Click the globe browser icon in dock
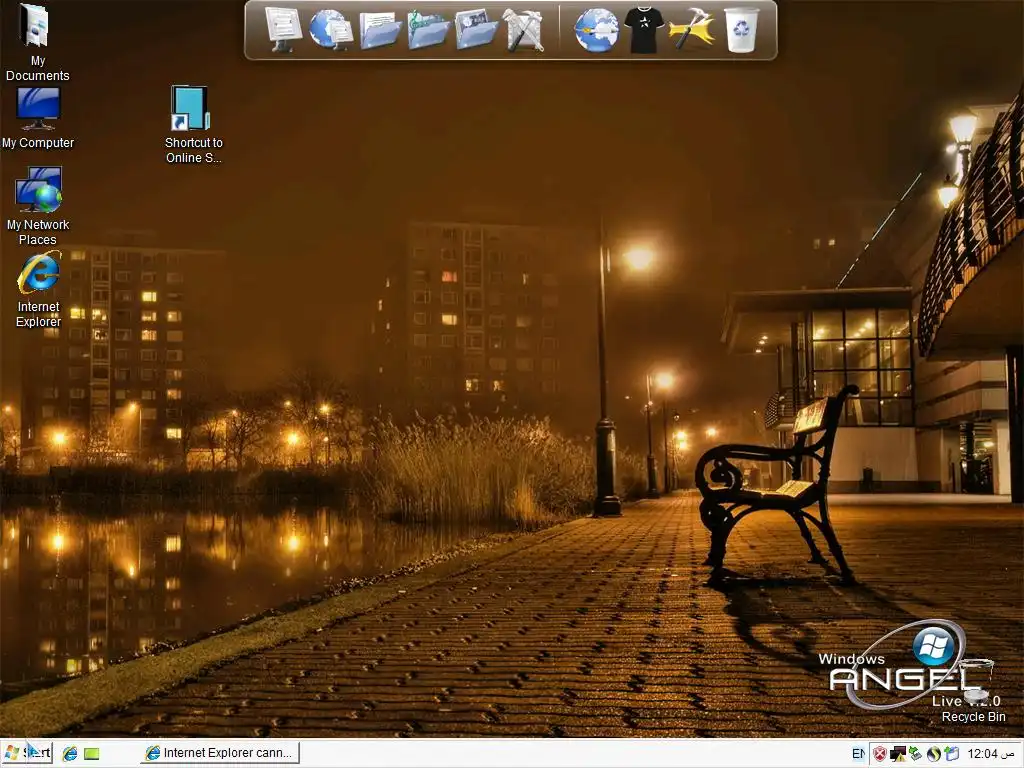 tap(596, 30)
